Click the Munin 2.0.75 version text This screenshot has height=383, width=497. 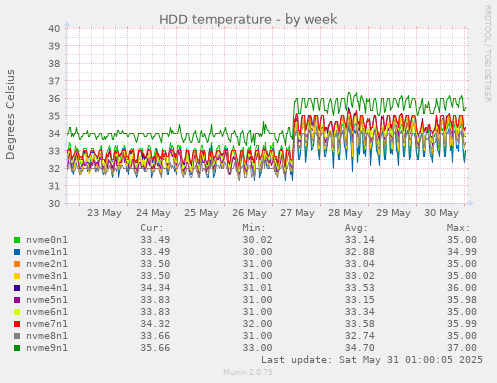(x=248, y=372)
